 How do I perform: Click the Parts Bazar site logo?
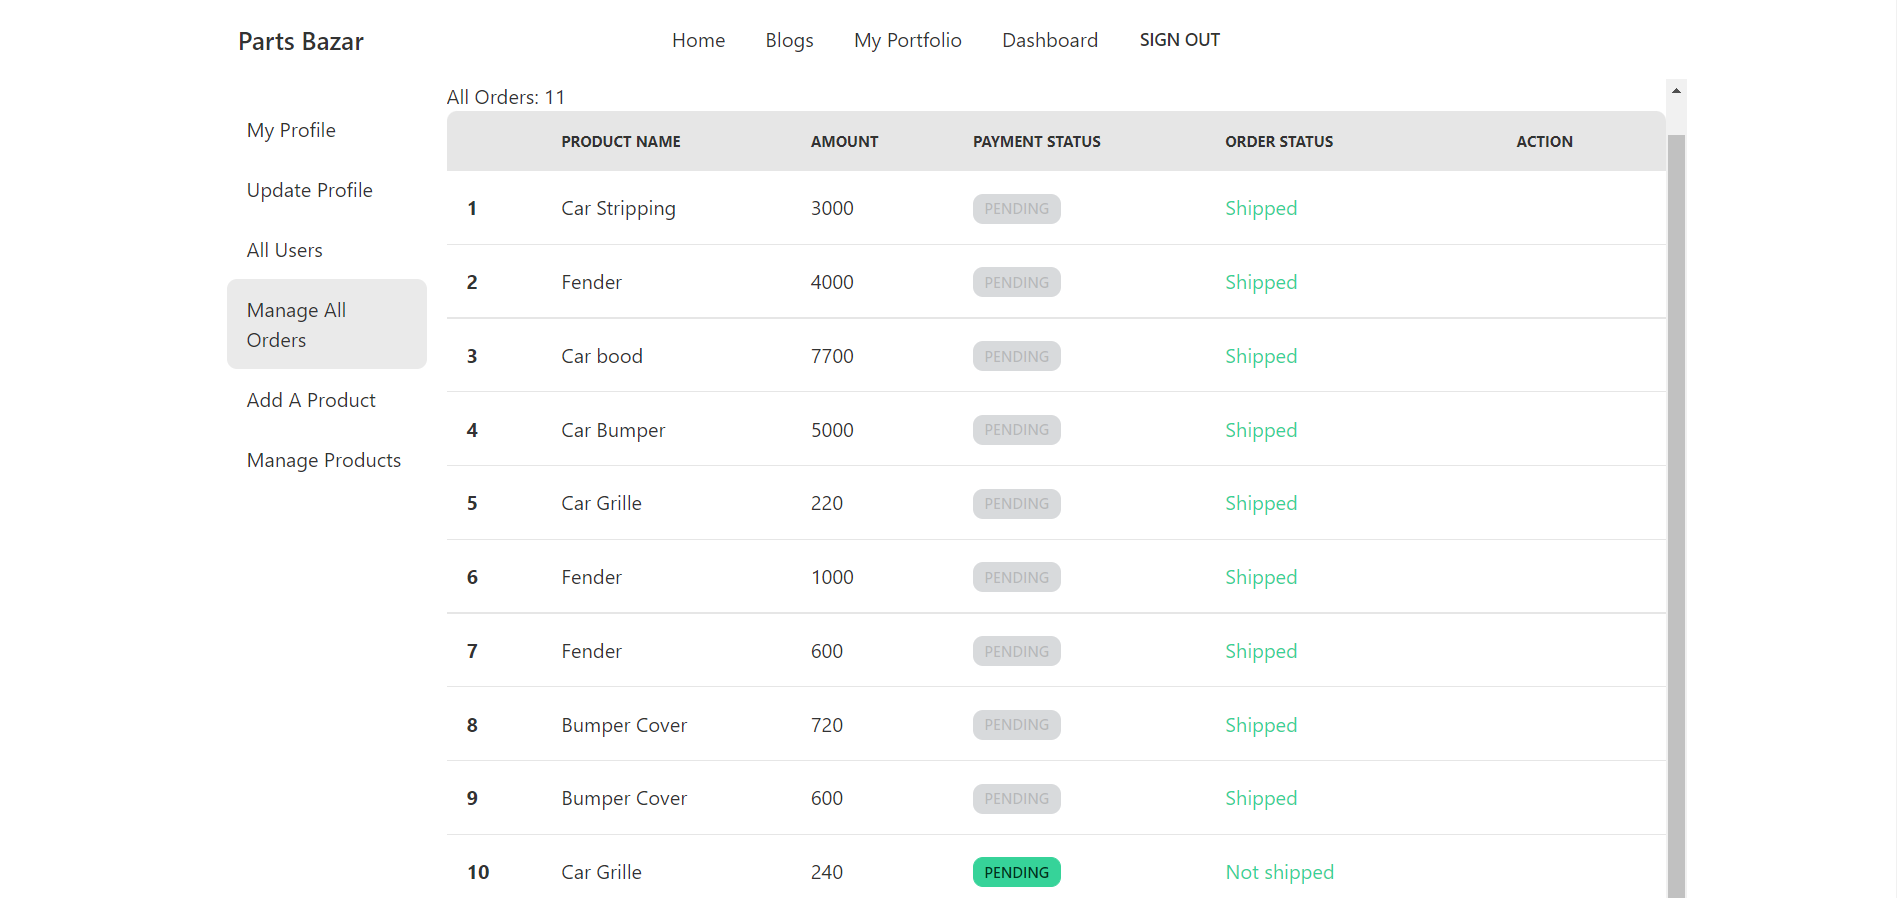click(300, 41)
